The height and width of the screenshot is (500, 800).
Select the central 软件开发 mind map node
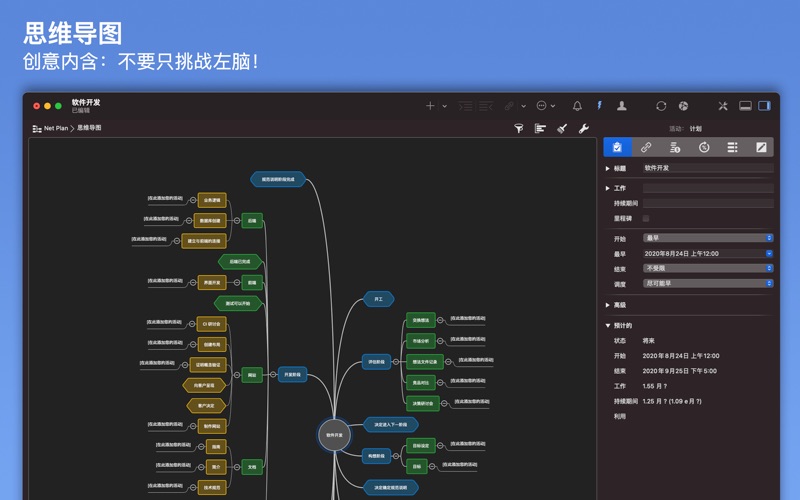pos(334,435)
